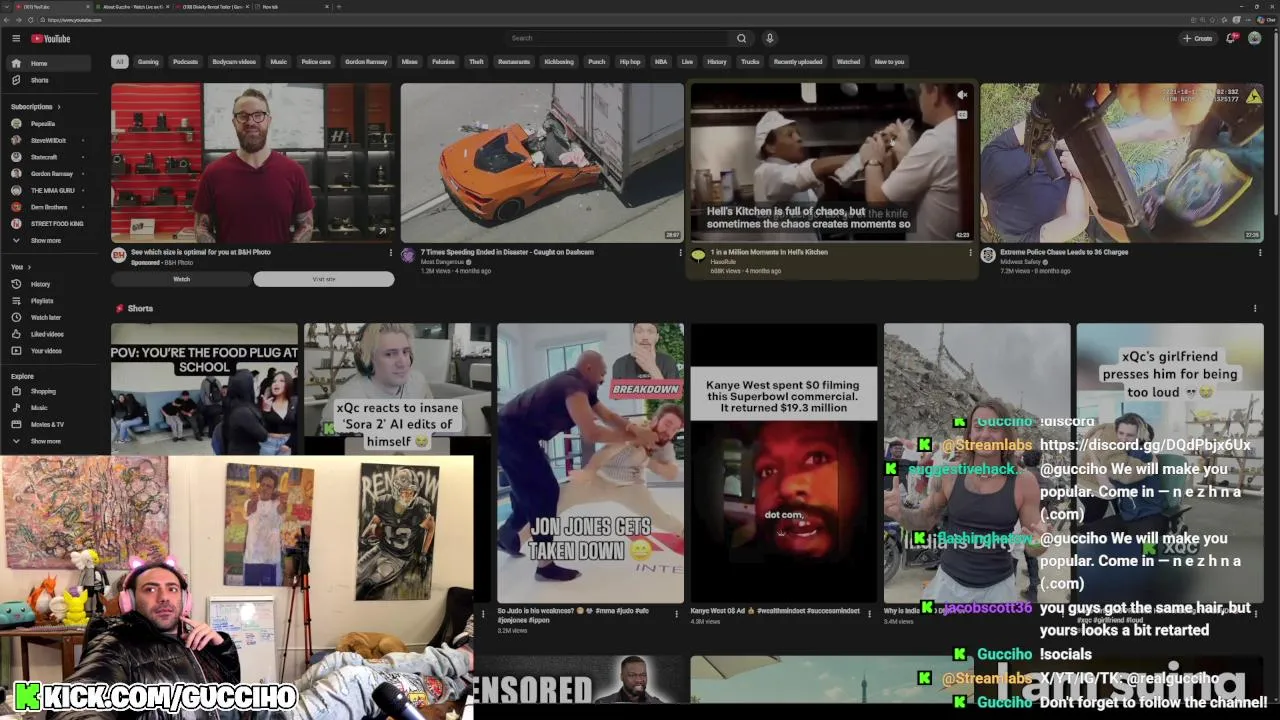Select the NBA filter chip
This screenshot has height=720, width=1280.
pos(661,62)
